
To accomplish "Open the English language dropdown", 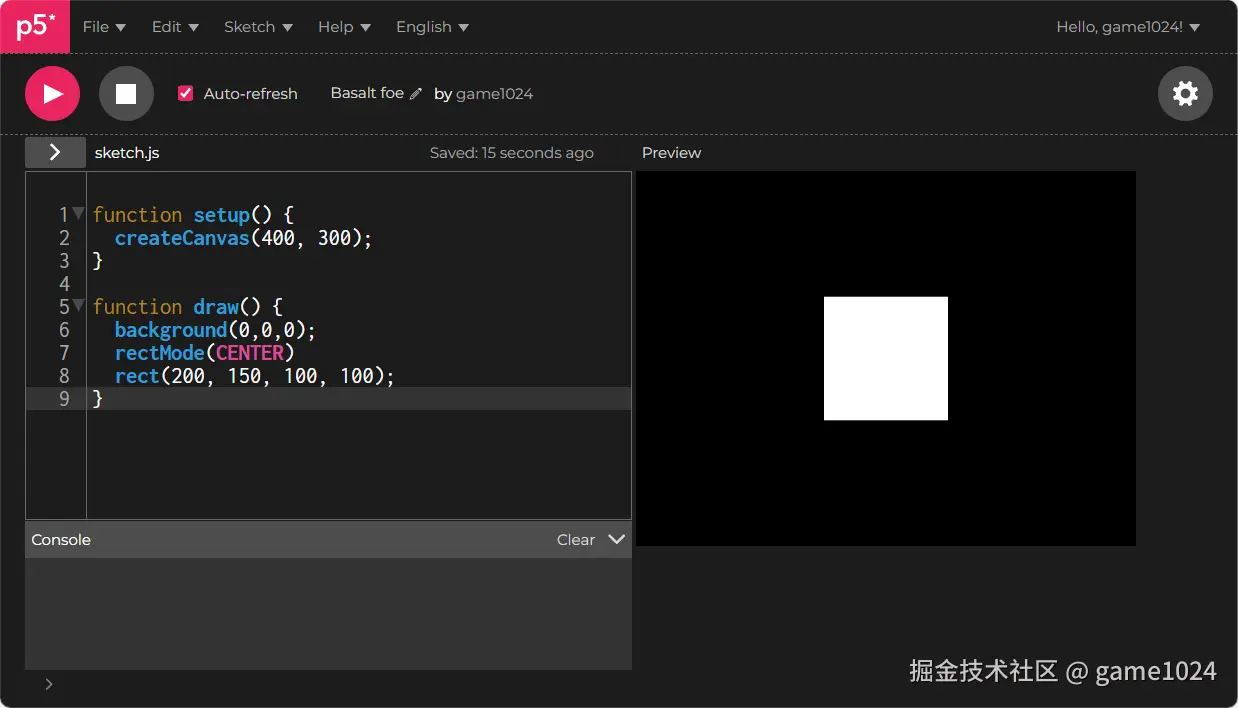I will 432,27.
